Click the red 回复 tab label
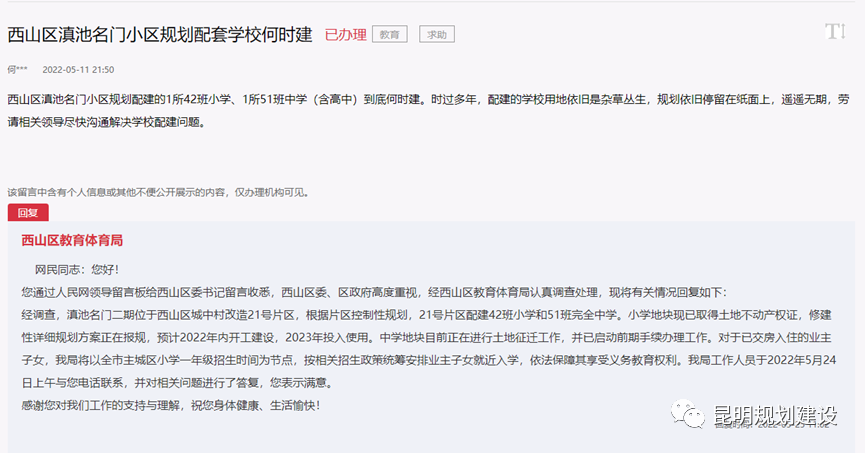Image resolution: width=865 pixels, height=453 pixels. click(28, 213)
